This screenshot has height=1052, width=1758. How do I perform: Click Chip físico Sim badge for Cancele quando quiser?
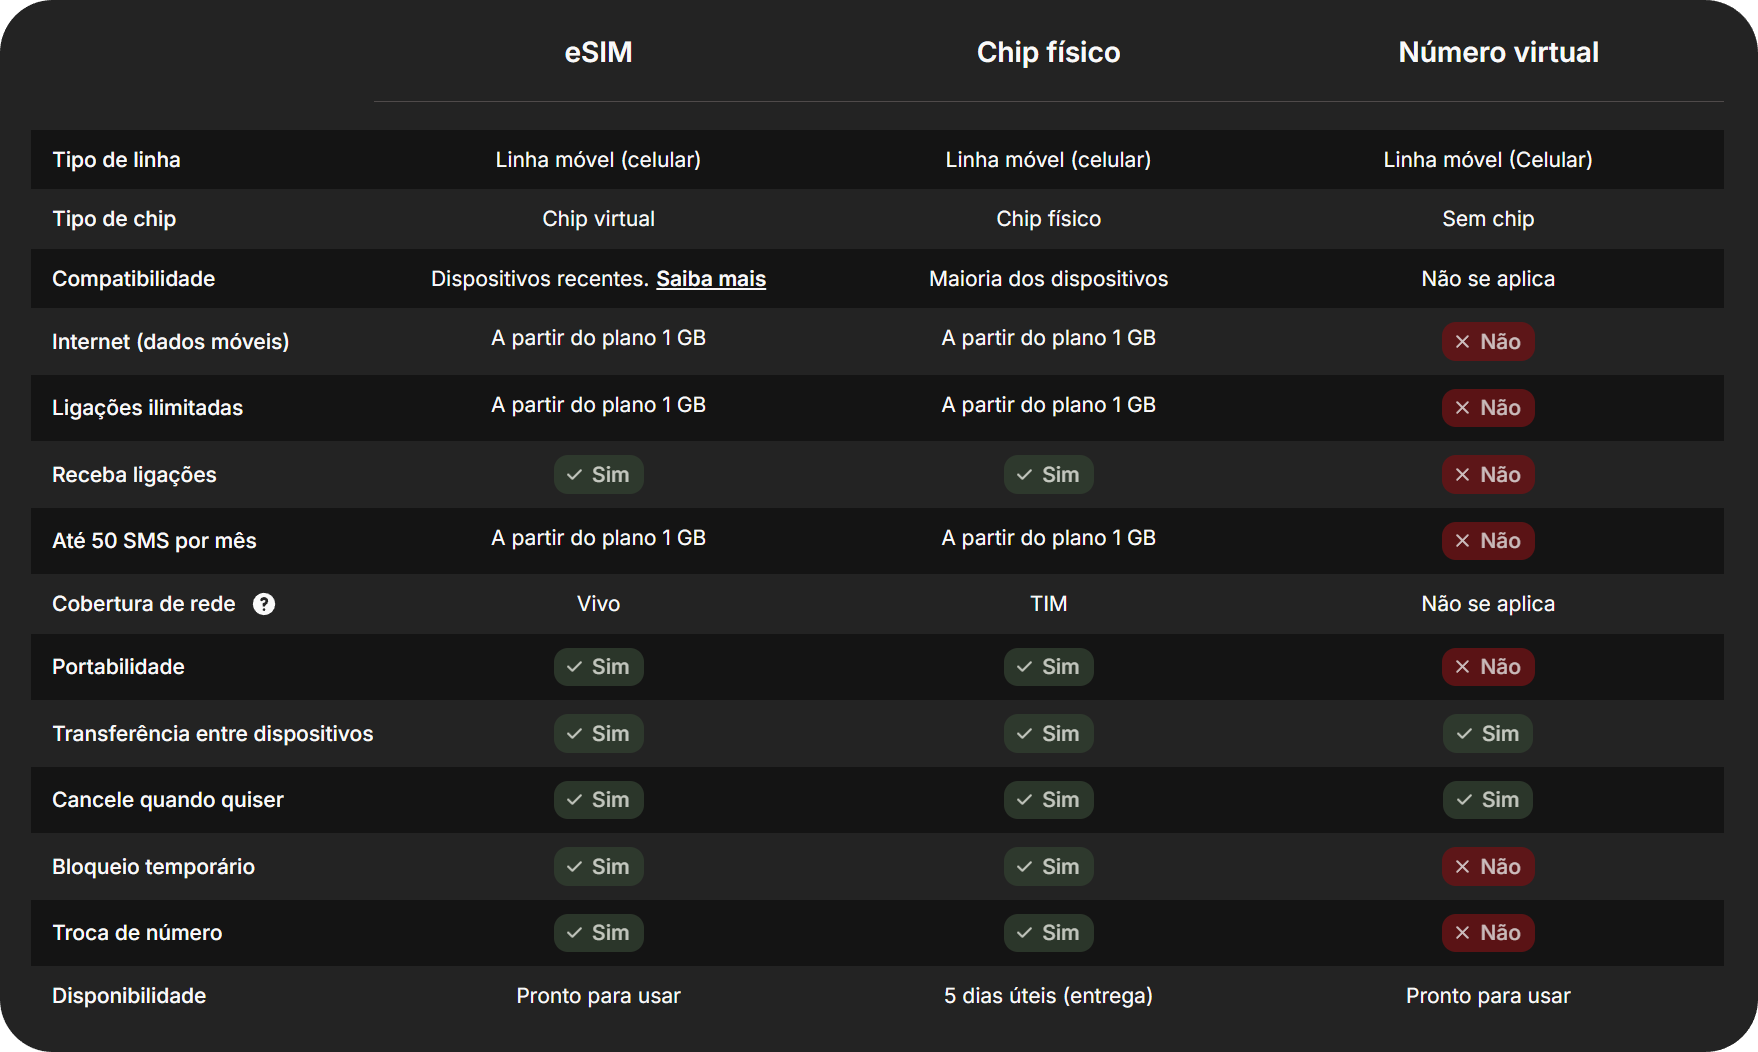coord(1048,800)
